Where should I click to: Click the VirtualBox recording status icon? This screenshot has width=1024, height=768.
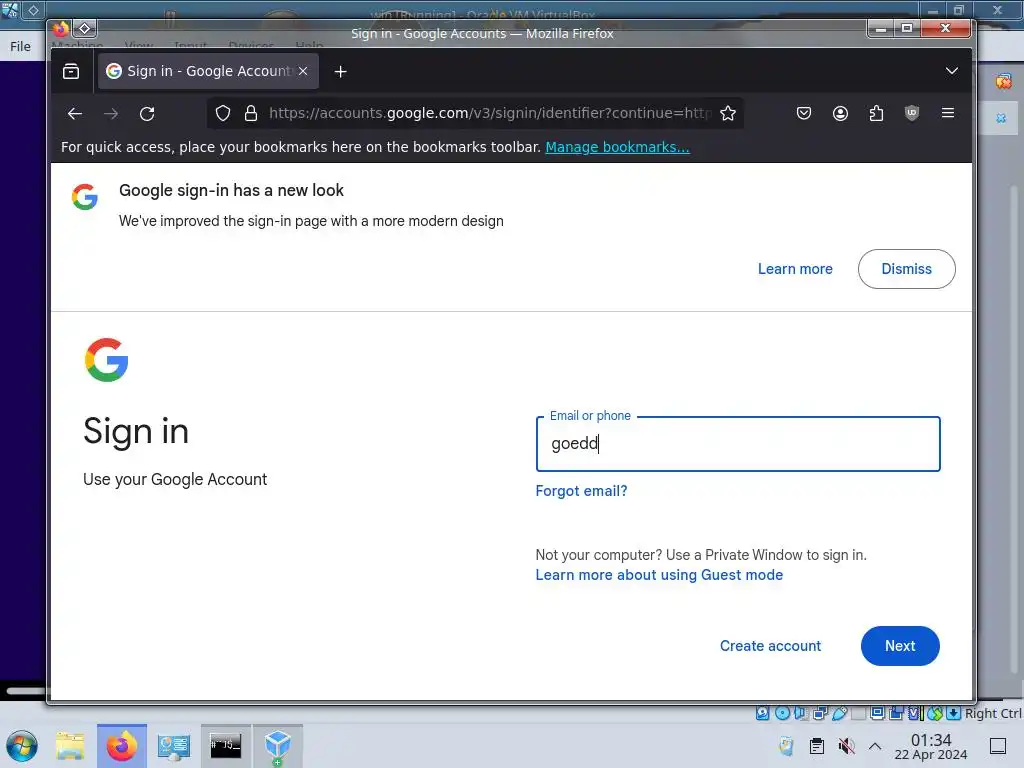tap(896, 713)
